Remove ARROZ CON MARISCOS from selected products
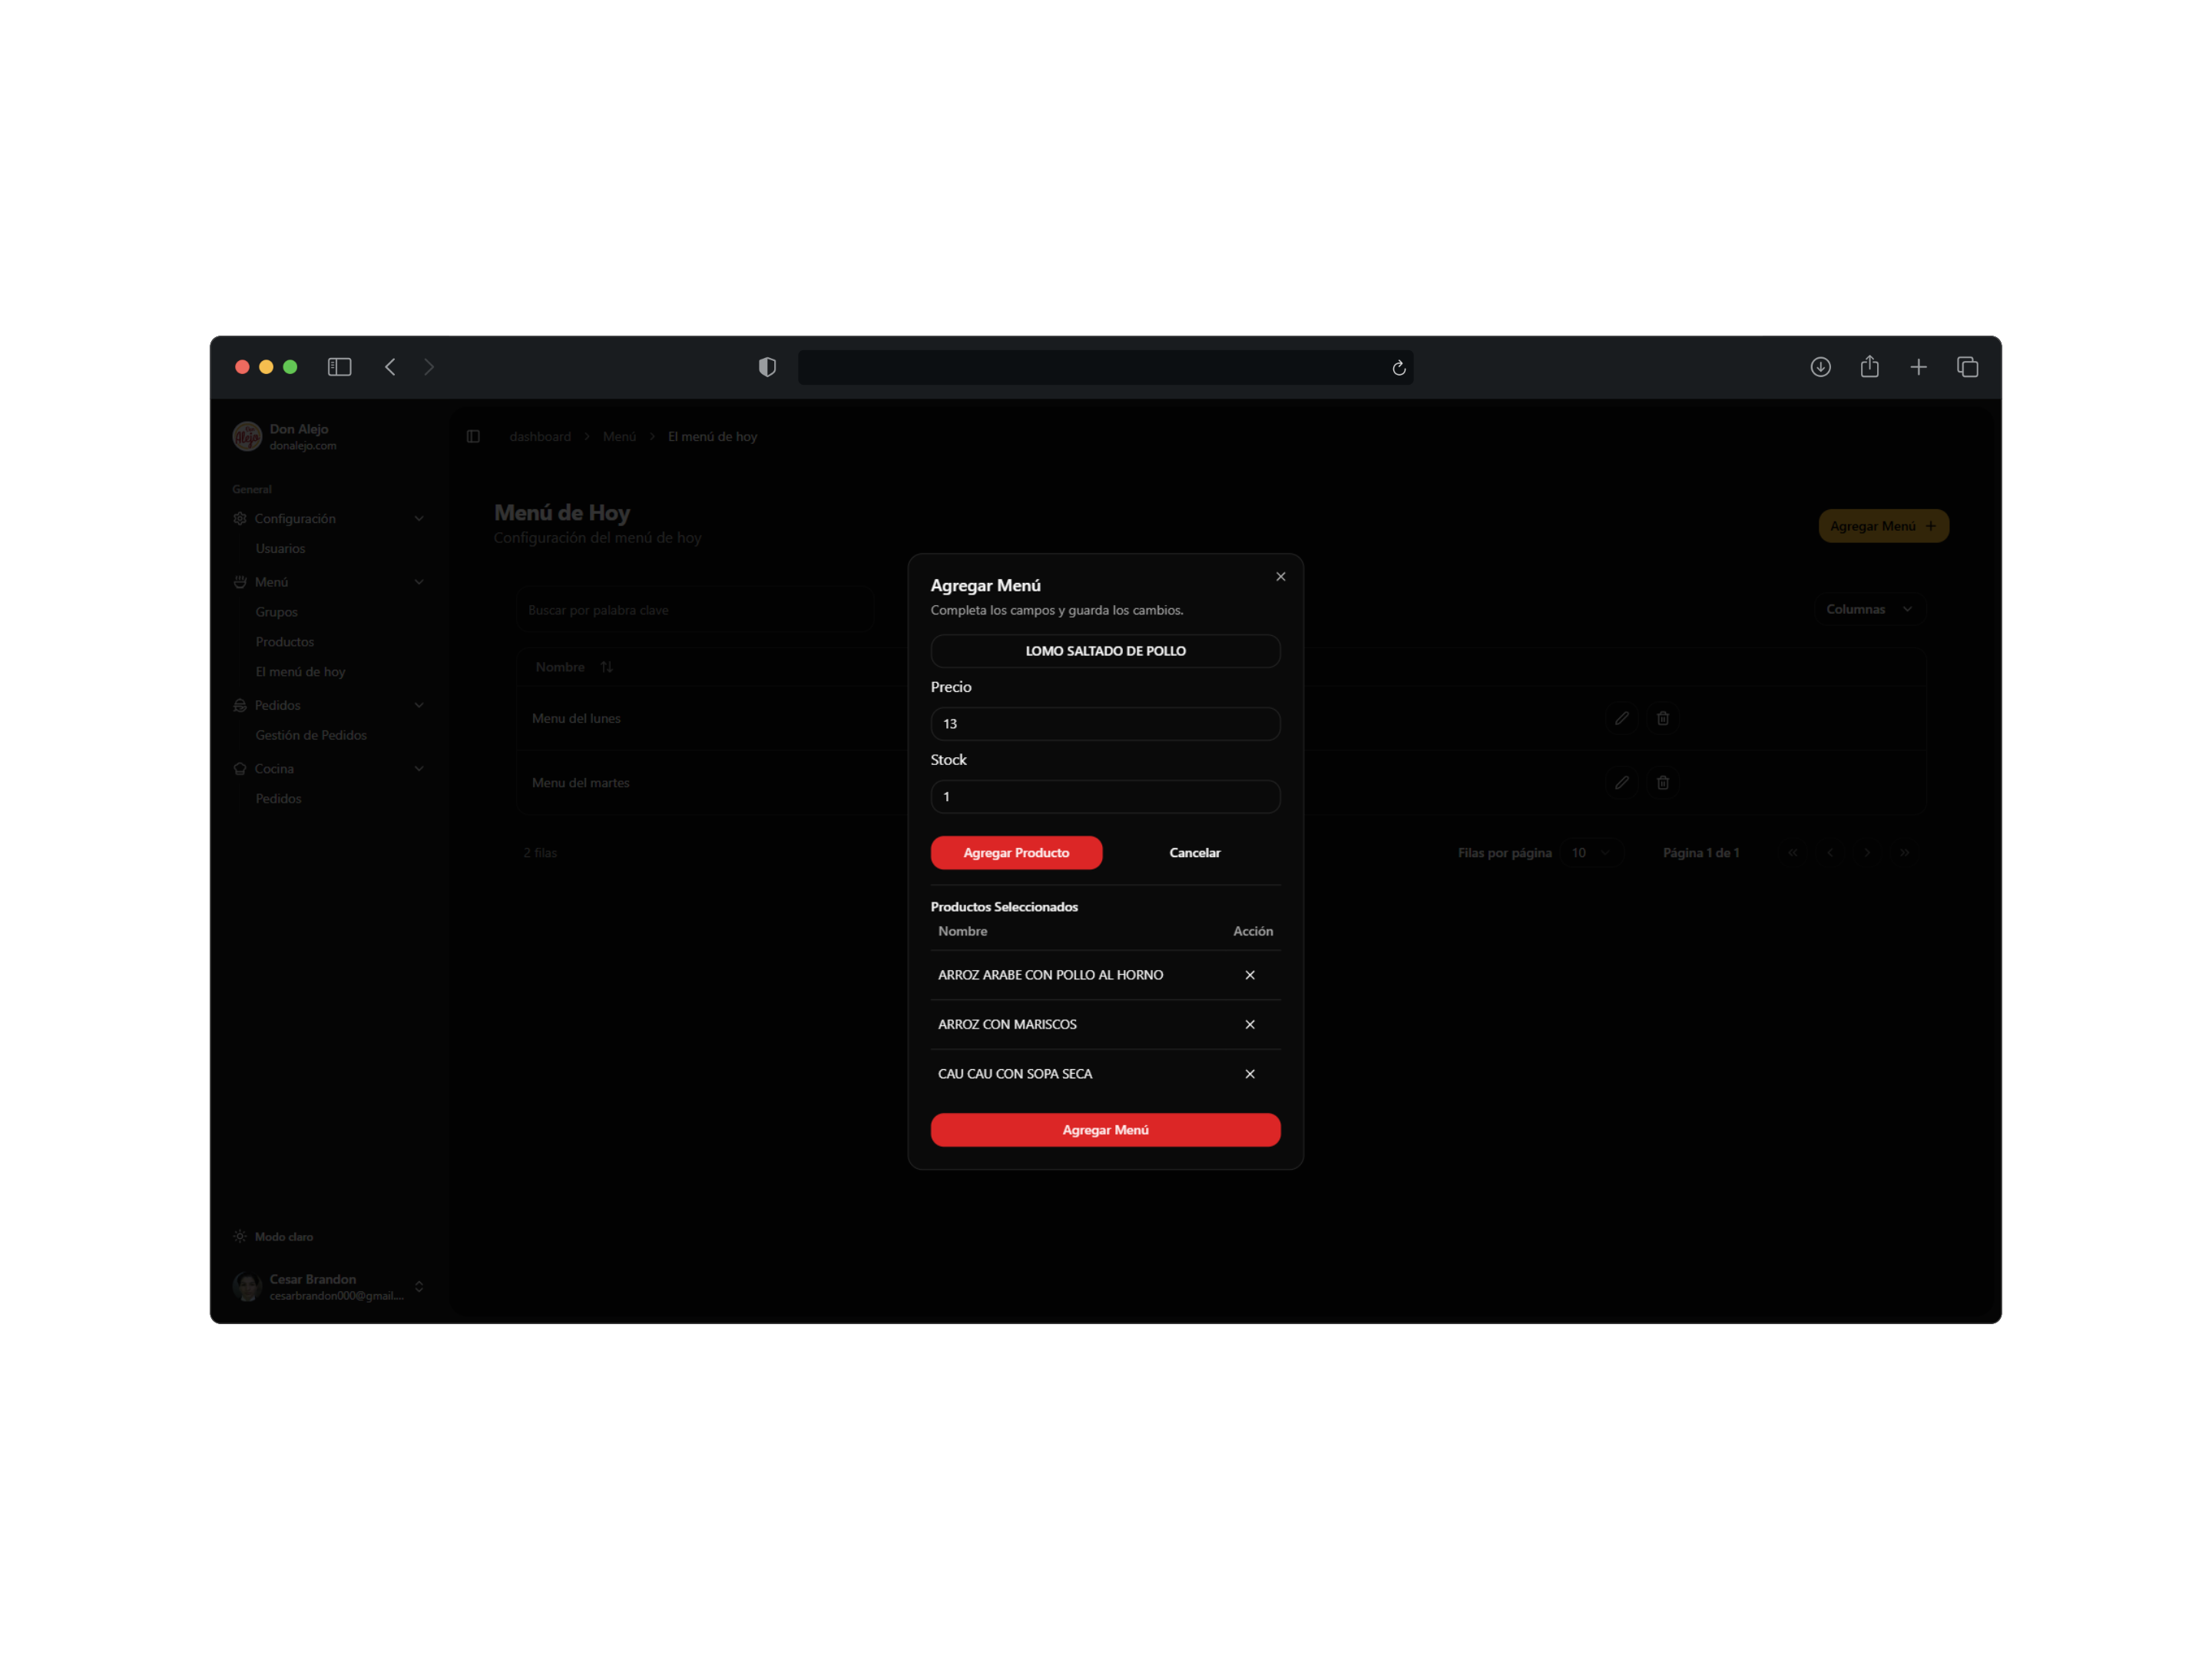This screenshot has width=2212, height=1659. click(x=1249, y=1024)
